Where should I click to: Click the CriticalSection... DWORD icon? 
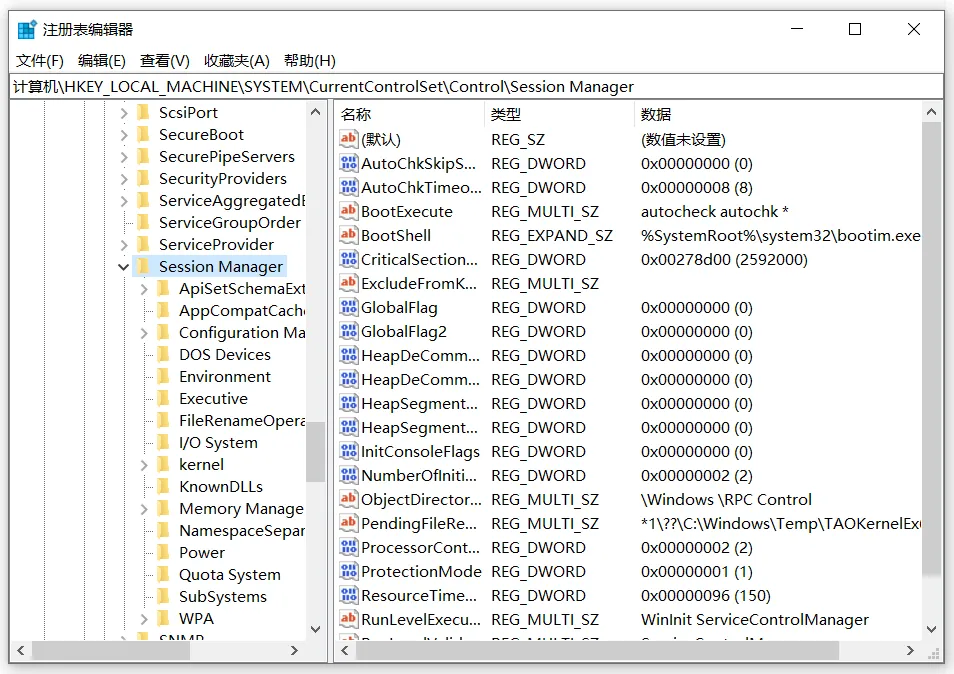[x=349, y=259]
